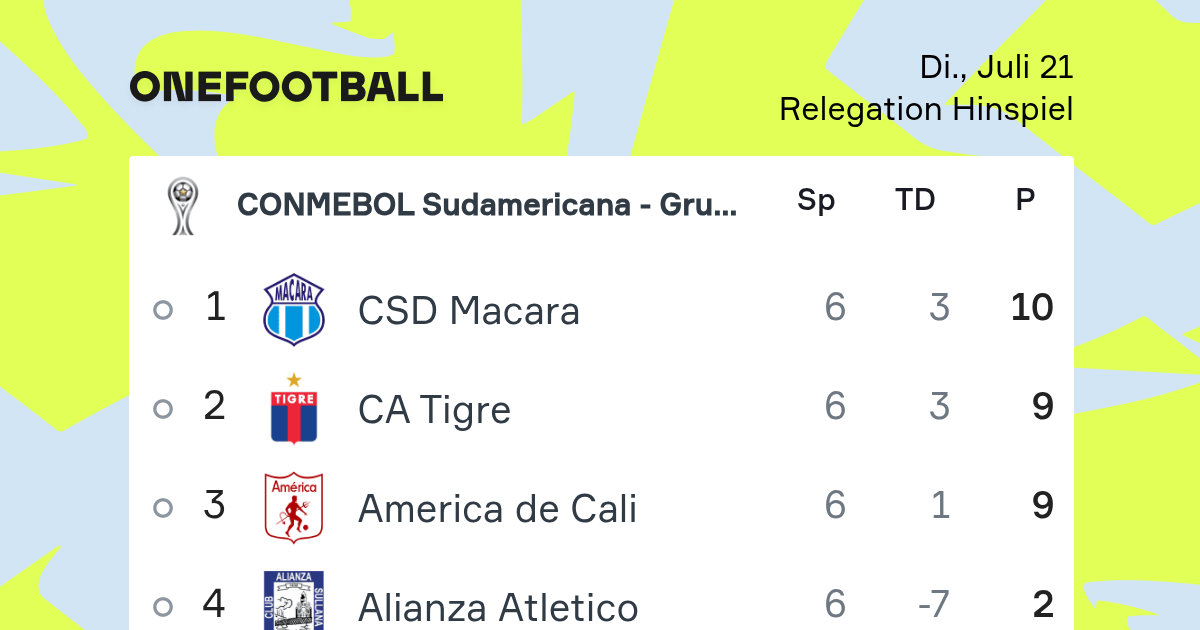
Task: Click the Alianza Atletico club crest
Action: pyautogui.click(x=293, y=601)
